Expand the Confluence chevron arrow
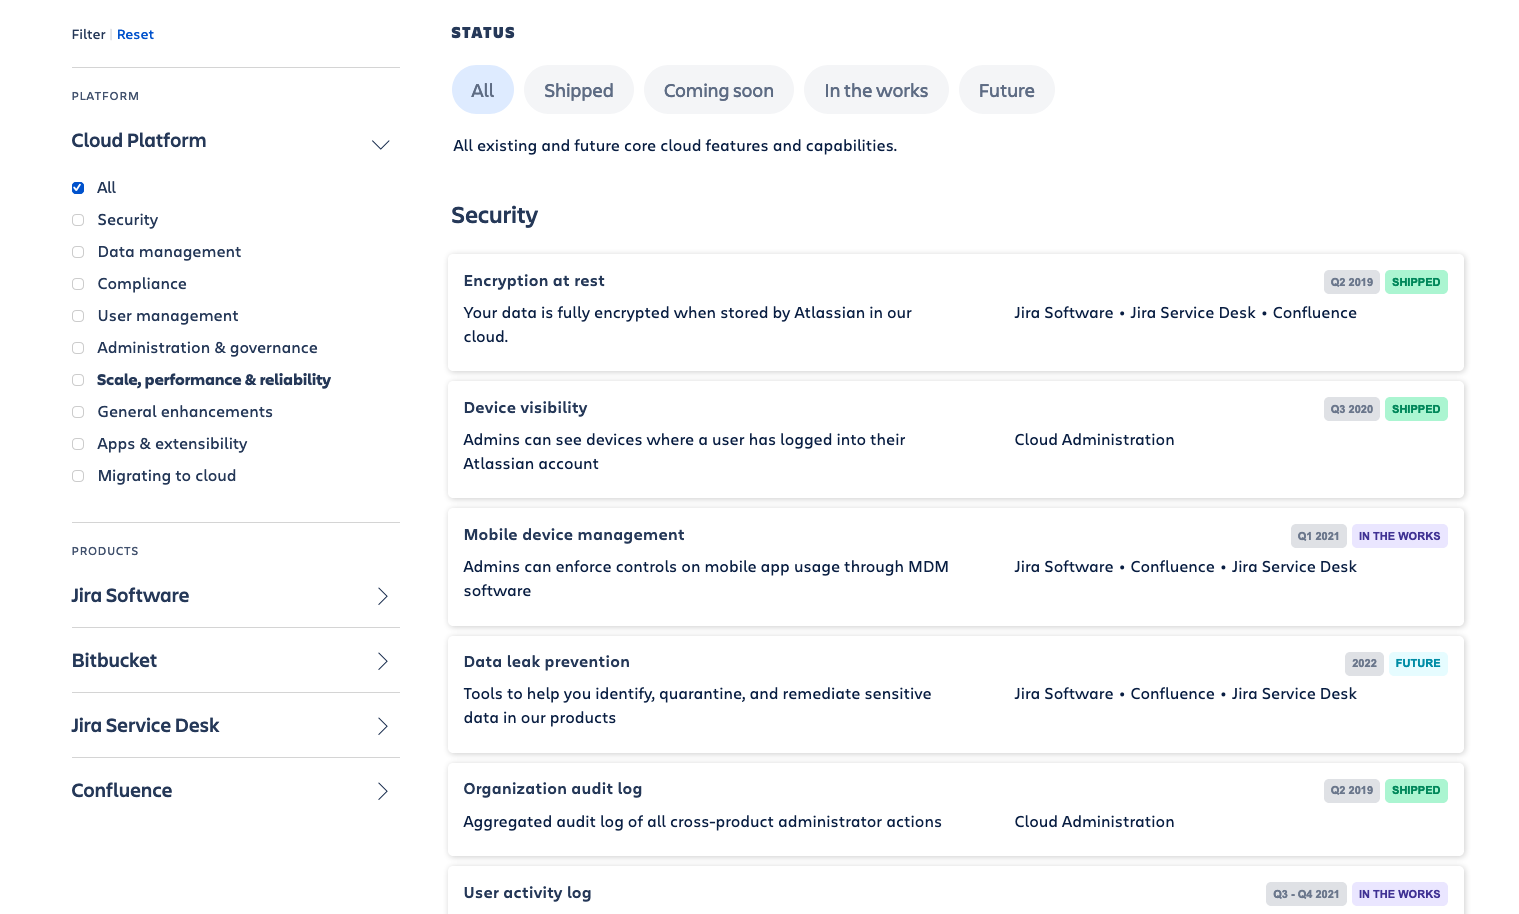The image size is (1519, 914). (x=382, y=791)
